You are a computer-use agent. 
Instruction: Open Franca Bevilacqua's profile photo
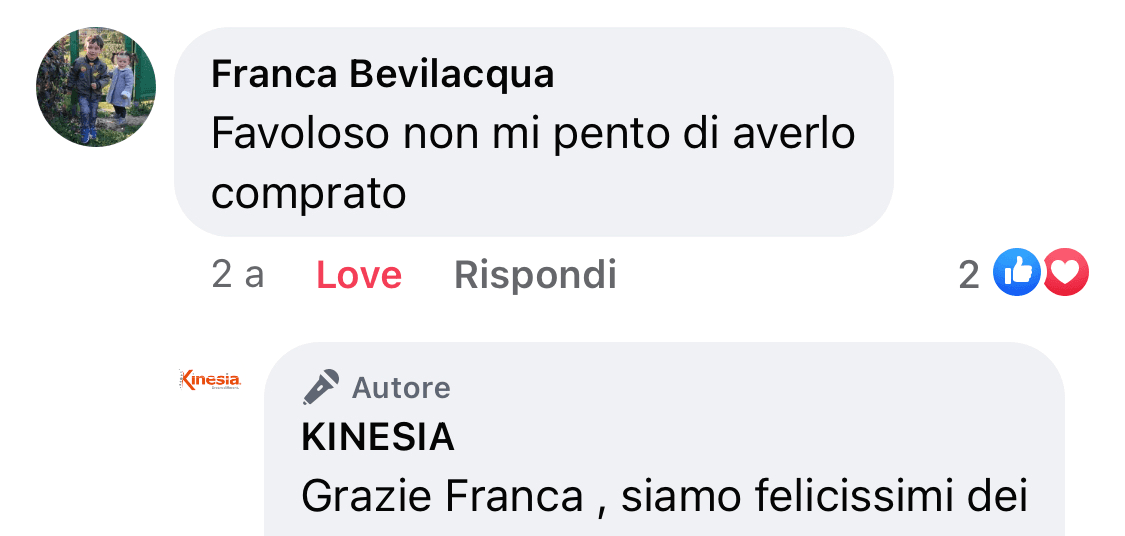pyautogui.click(x=96, y=87)
